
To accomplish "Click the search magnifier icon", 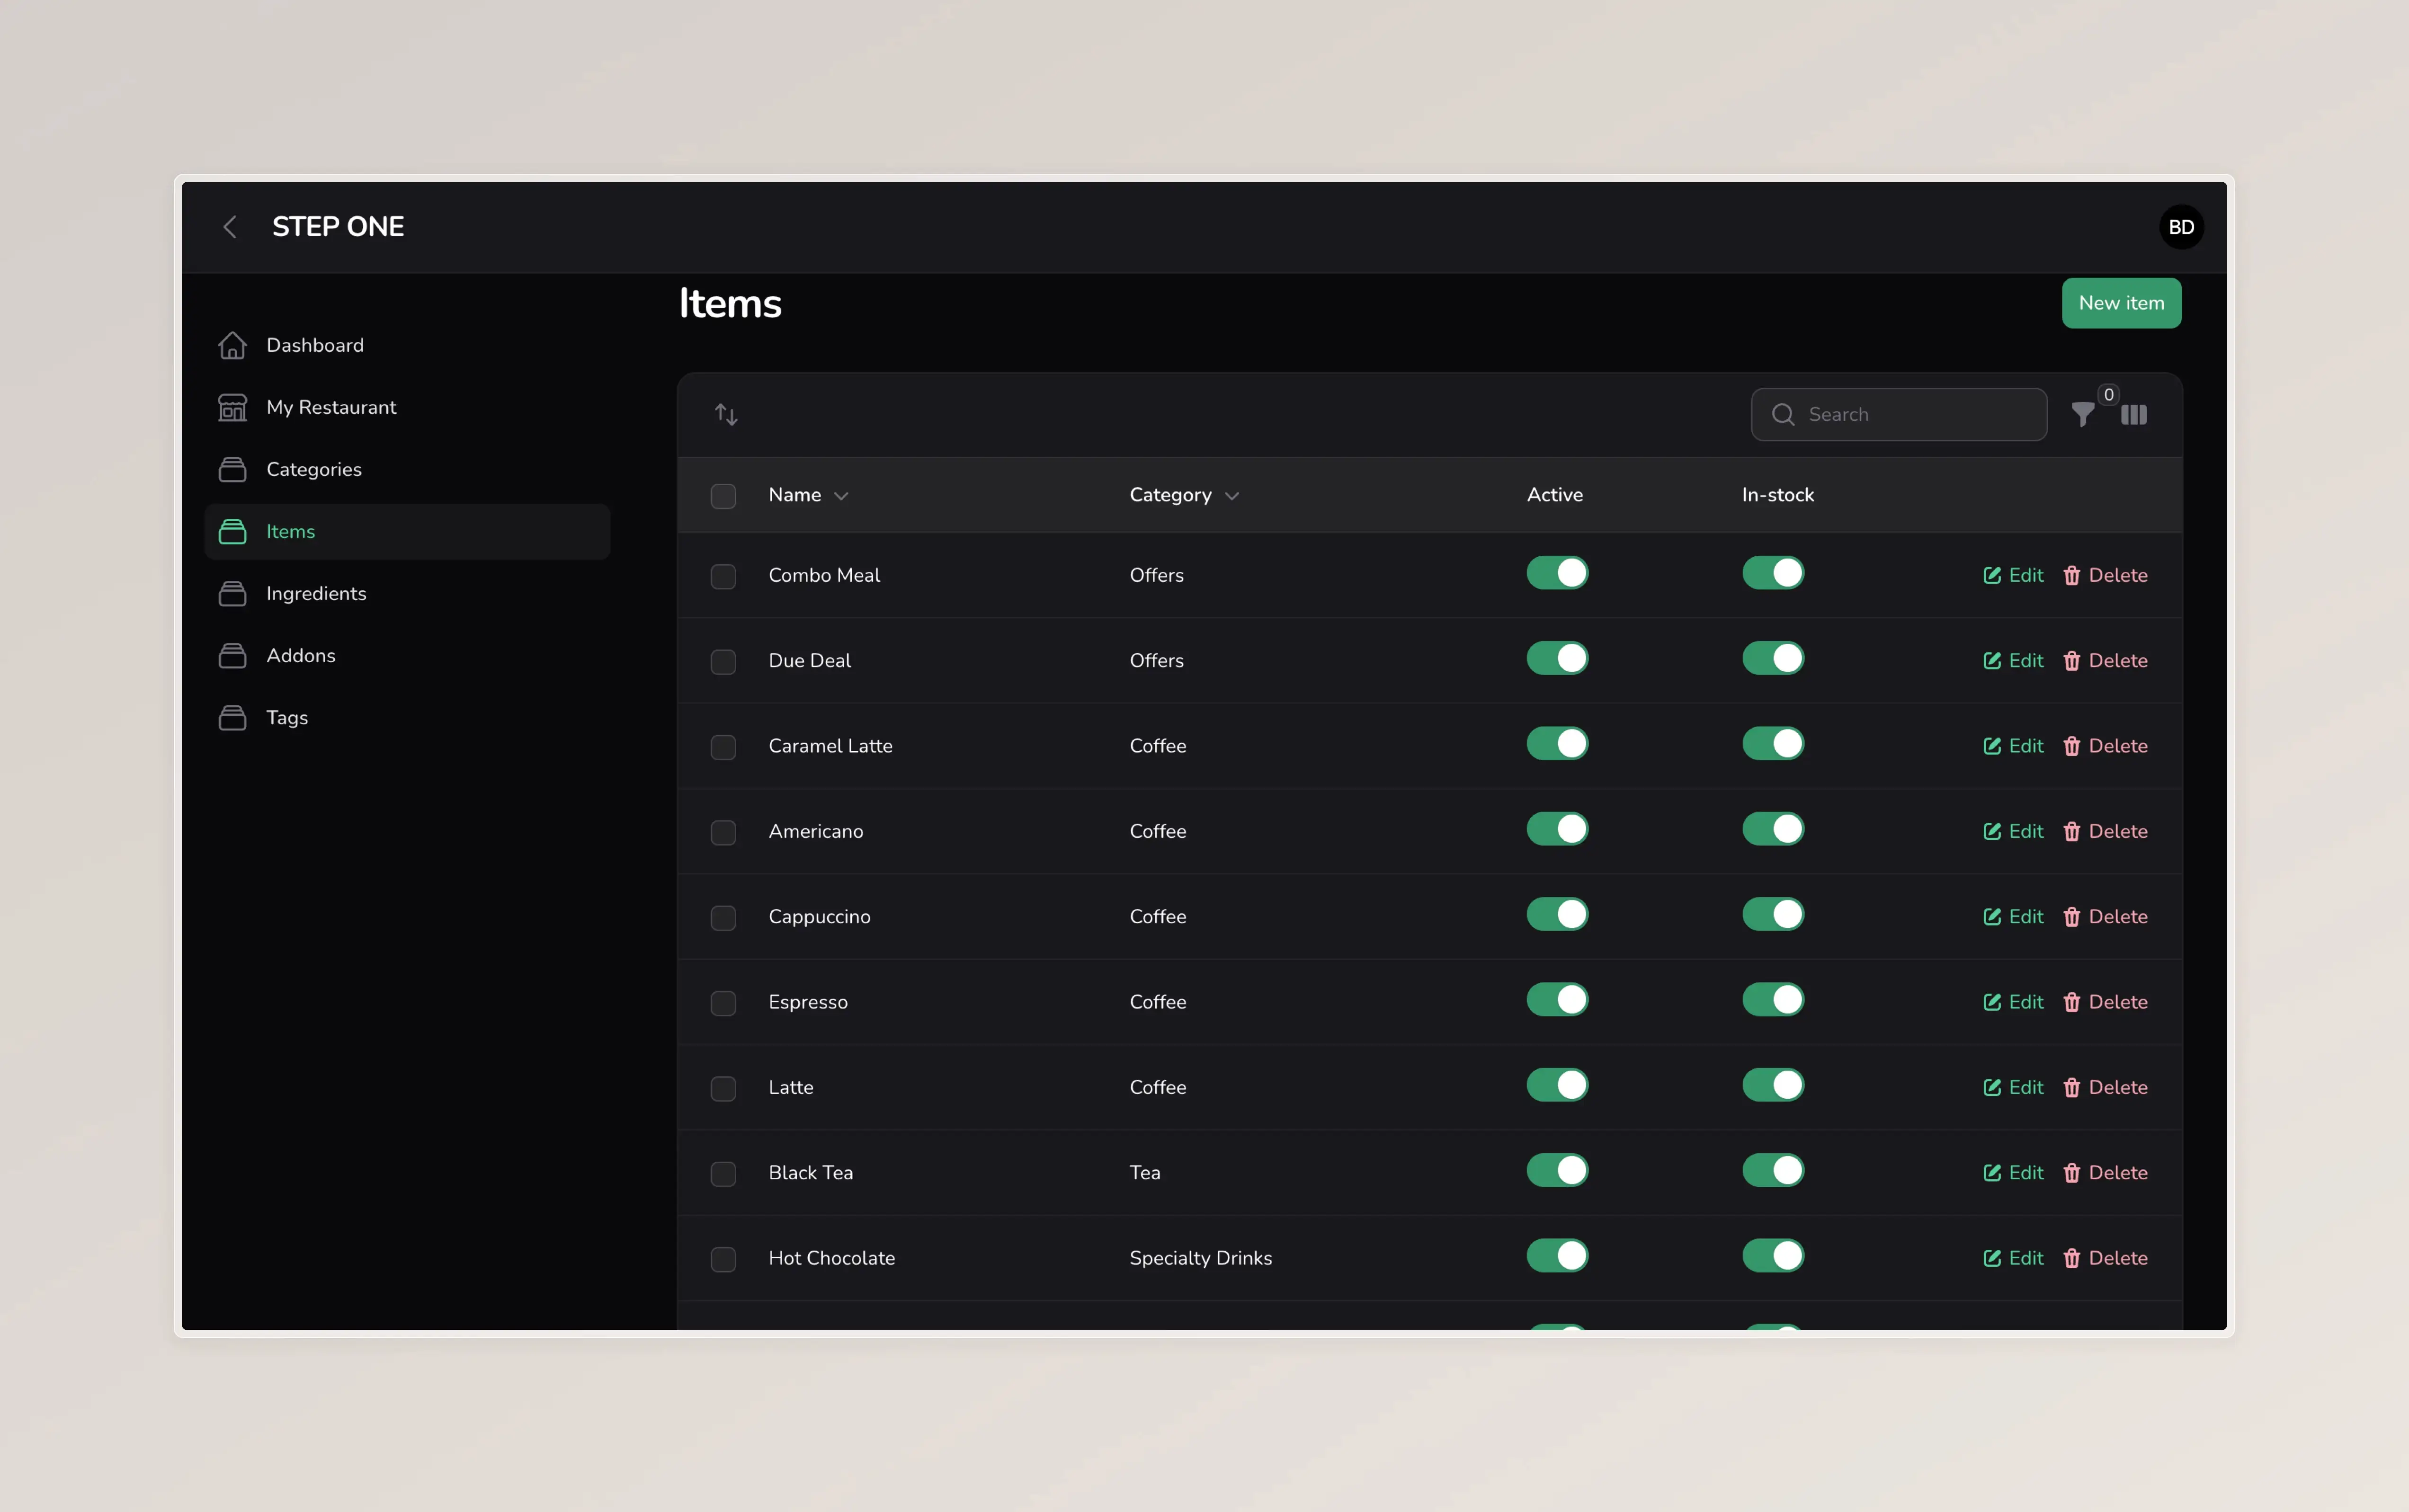I will [x=1782, y=414].
